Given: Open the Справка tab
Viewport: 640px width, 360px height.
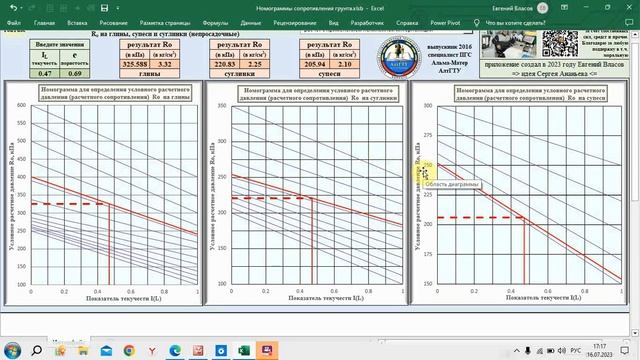Looking at the screenshot, I should [407, 23].
